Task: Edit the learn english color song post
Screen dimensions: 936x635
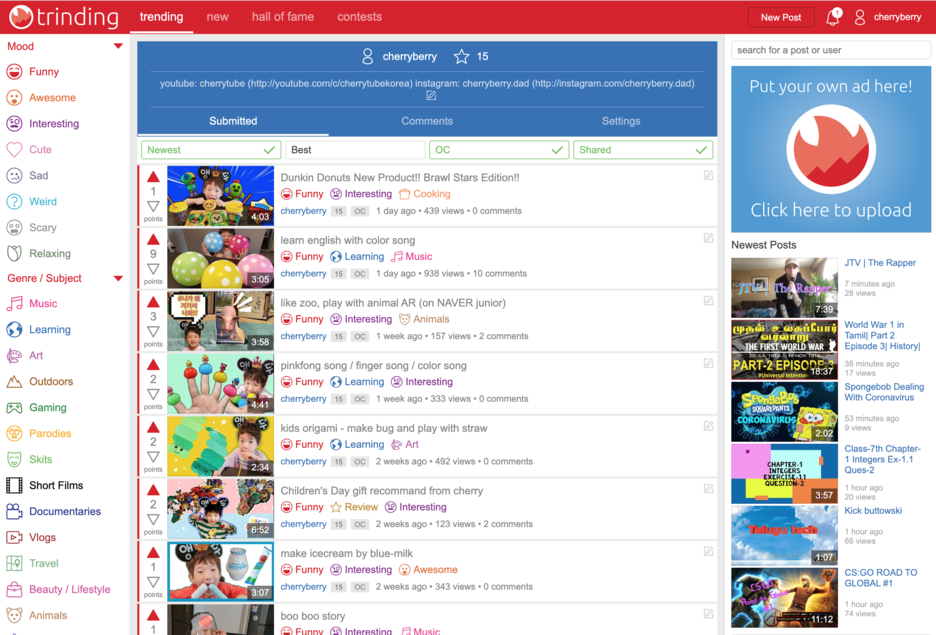Action: click(x=709, y=238)
